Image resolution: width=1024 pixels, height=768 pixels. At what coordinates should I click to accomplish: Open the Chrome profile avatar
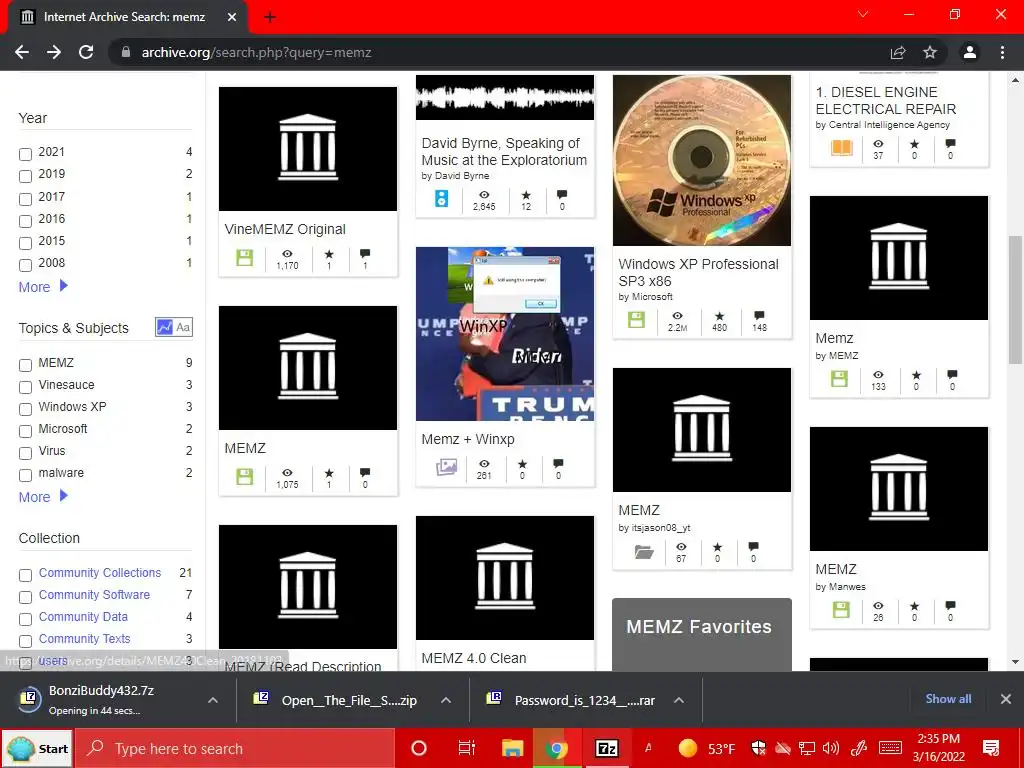[x=970, y=52]
